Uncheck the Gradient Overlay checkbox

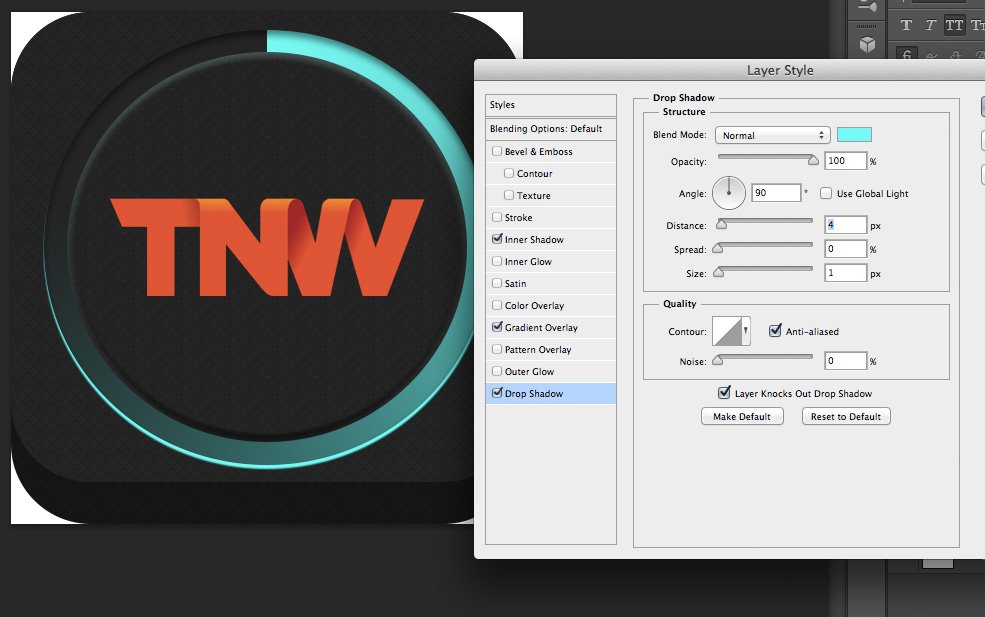497,327
